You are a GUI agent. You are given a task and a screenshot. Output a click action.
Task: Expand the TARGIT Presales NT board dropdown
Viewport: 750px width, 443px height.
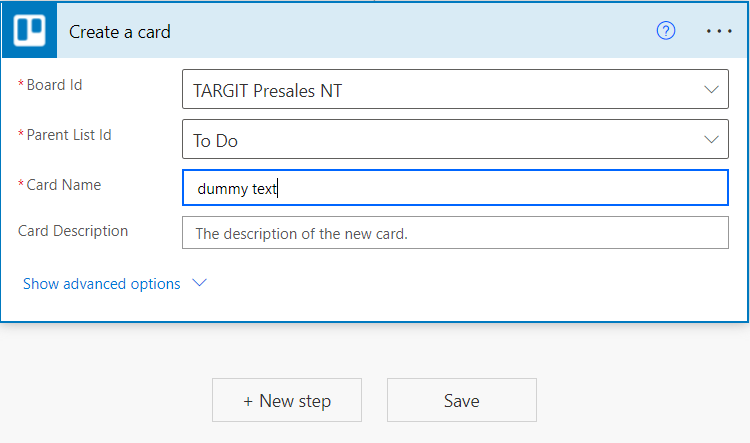455,89
